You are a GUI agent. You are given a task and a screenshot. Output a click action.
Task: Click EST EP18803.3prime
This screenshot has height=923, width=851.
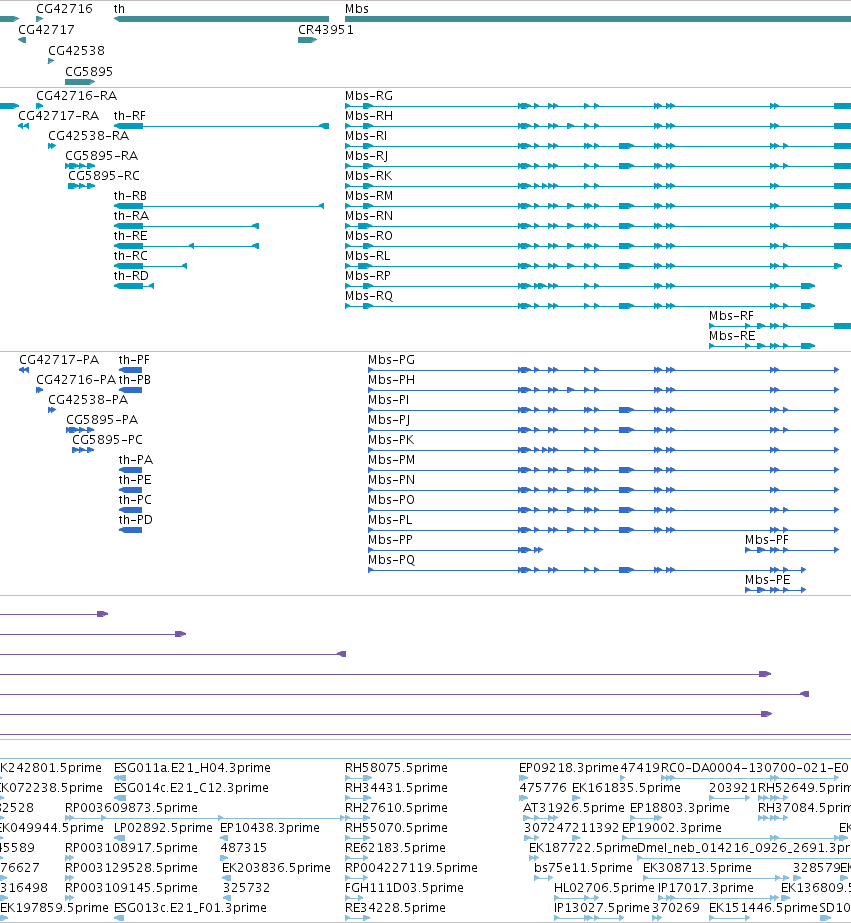pyautogui.click(x=680, y=808)
